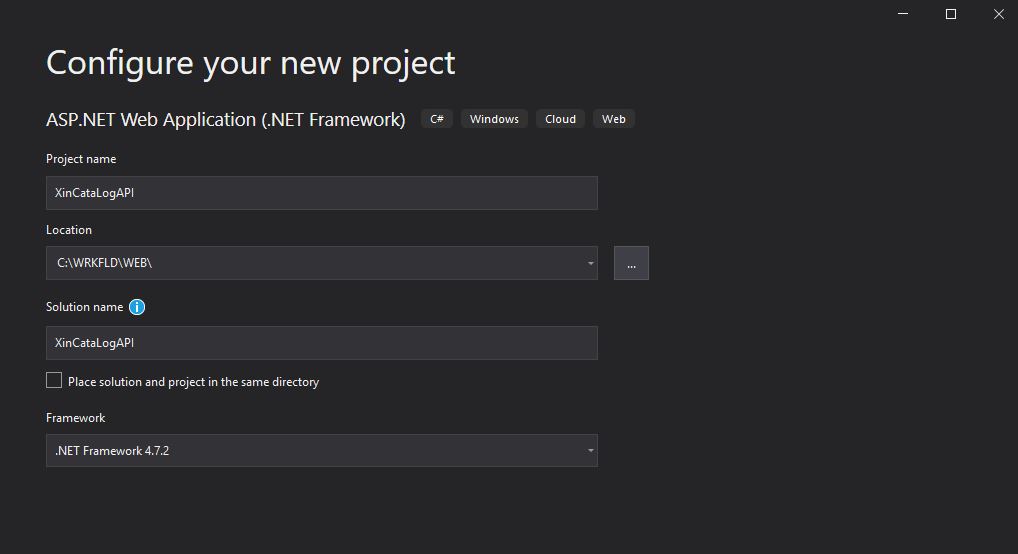Focus the Project name text field

point(321,193)
